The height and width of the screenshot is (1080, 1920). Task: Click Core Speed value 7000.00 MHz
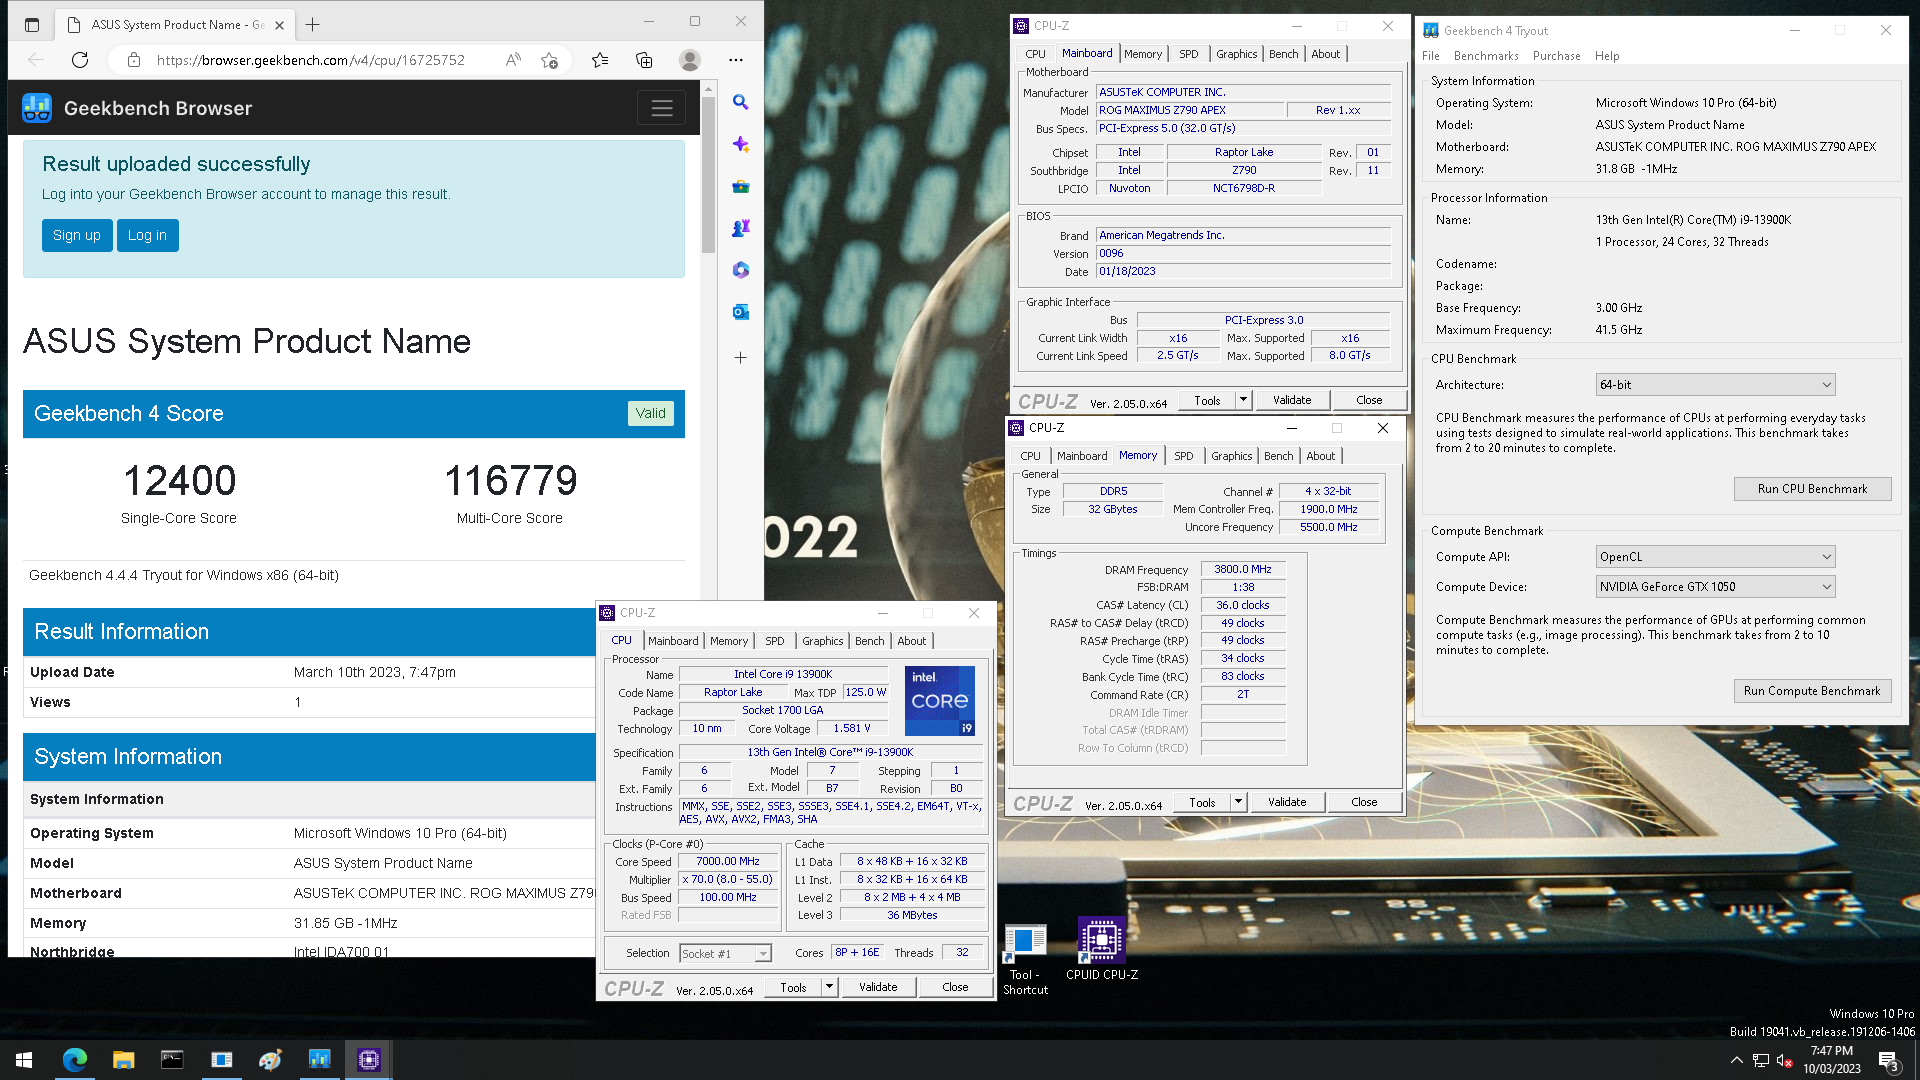(728, 862)
